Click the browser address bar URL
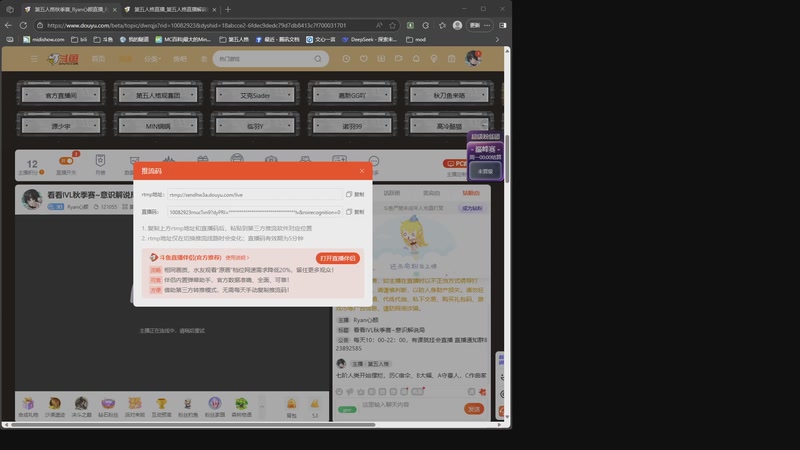800x450 pixels. tap(196, 25)
